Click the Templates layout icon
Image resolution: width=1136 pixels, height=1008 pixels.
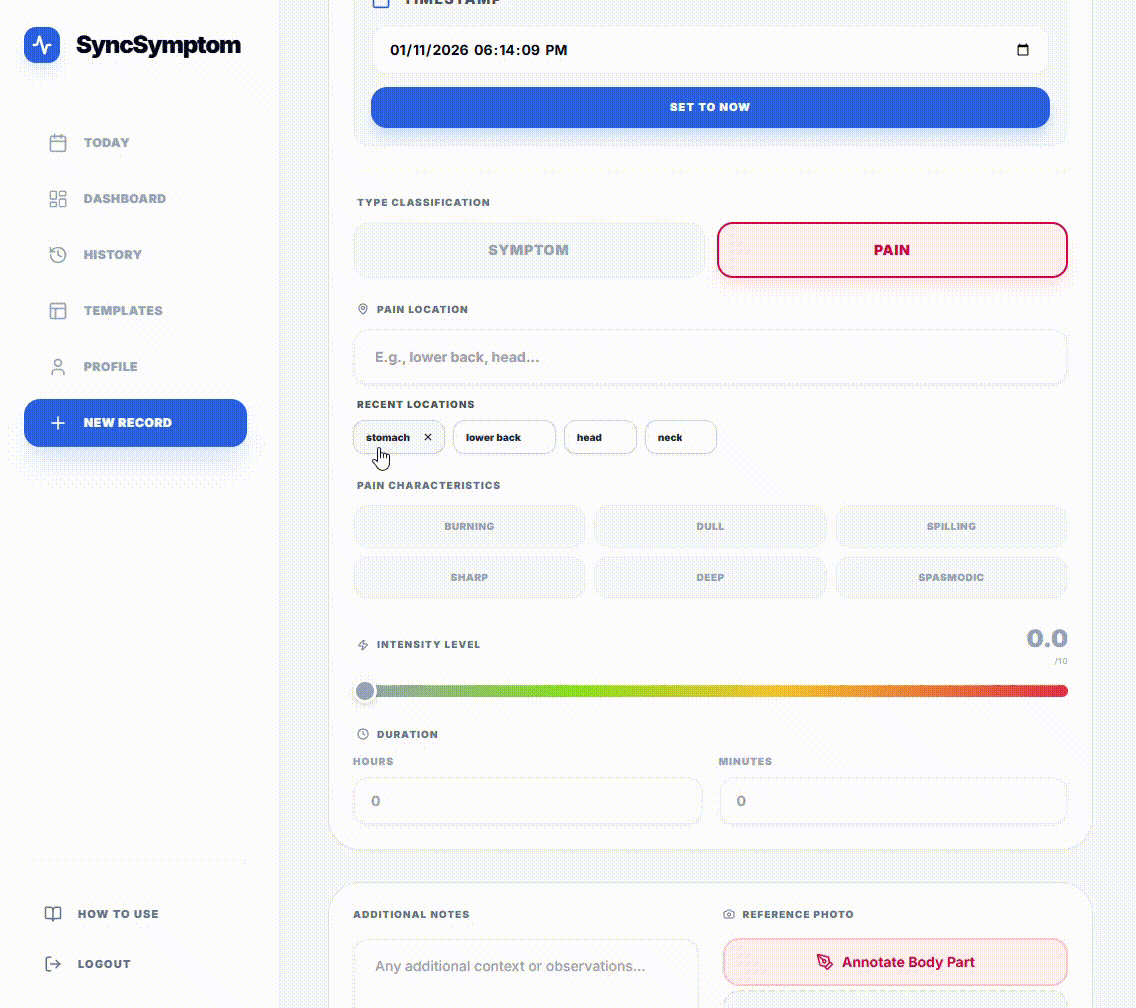[x=58, y=311]
